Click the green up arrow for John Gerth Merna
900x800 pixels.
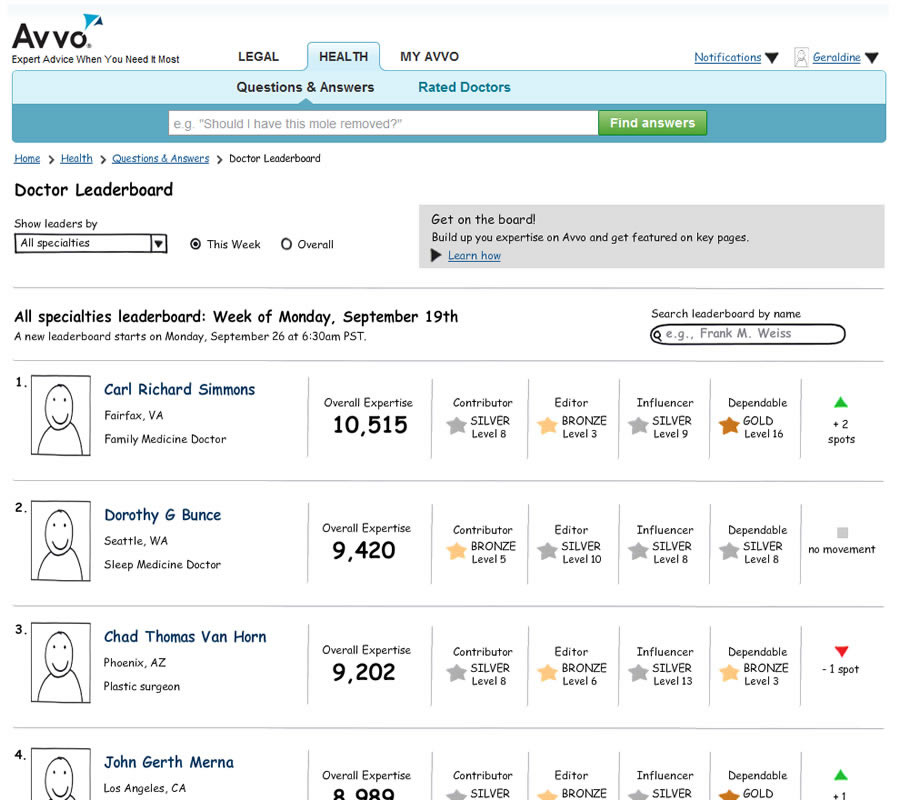click(x=841, y=775)
